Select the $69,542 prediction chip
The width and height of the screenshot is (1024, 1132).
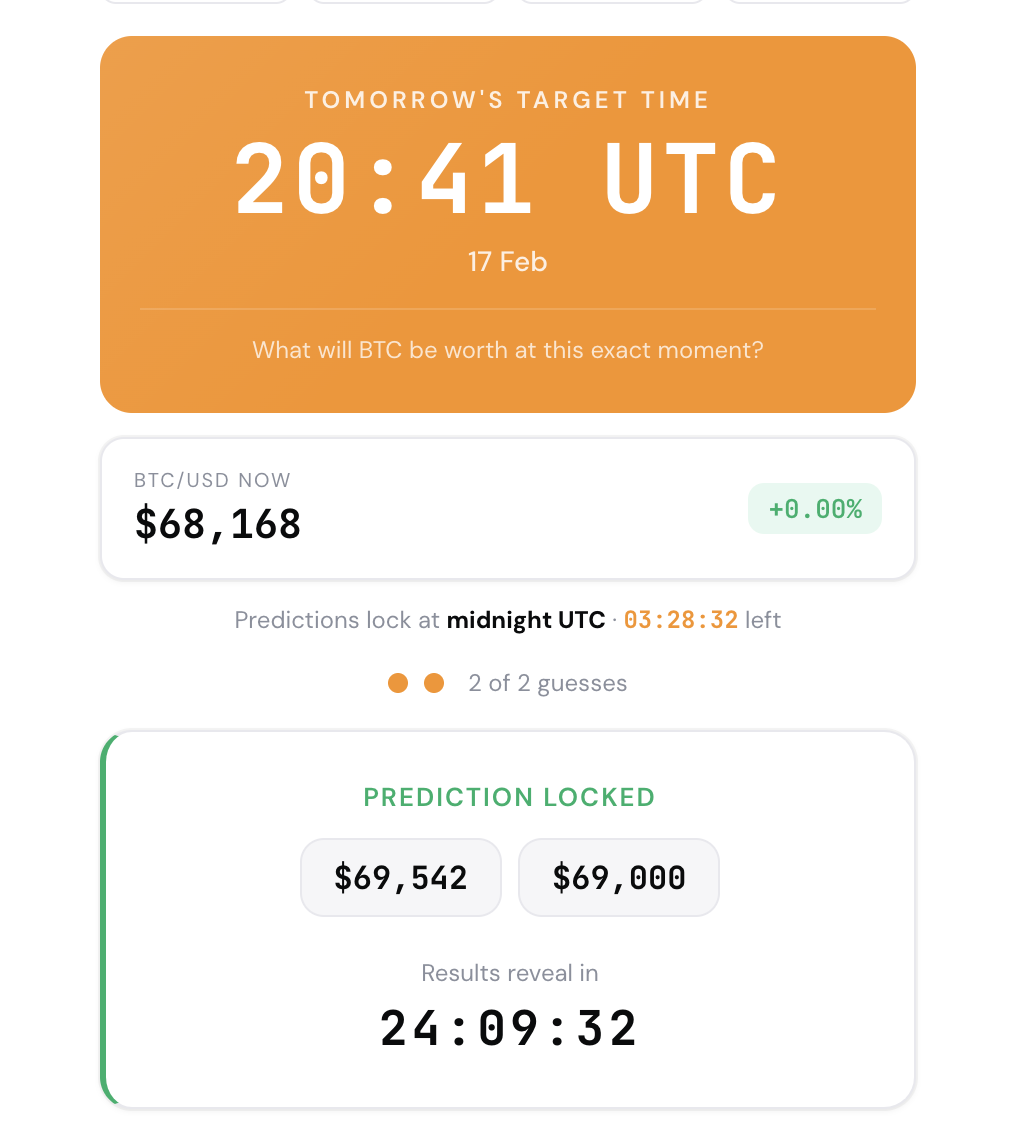pos(400,877)
